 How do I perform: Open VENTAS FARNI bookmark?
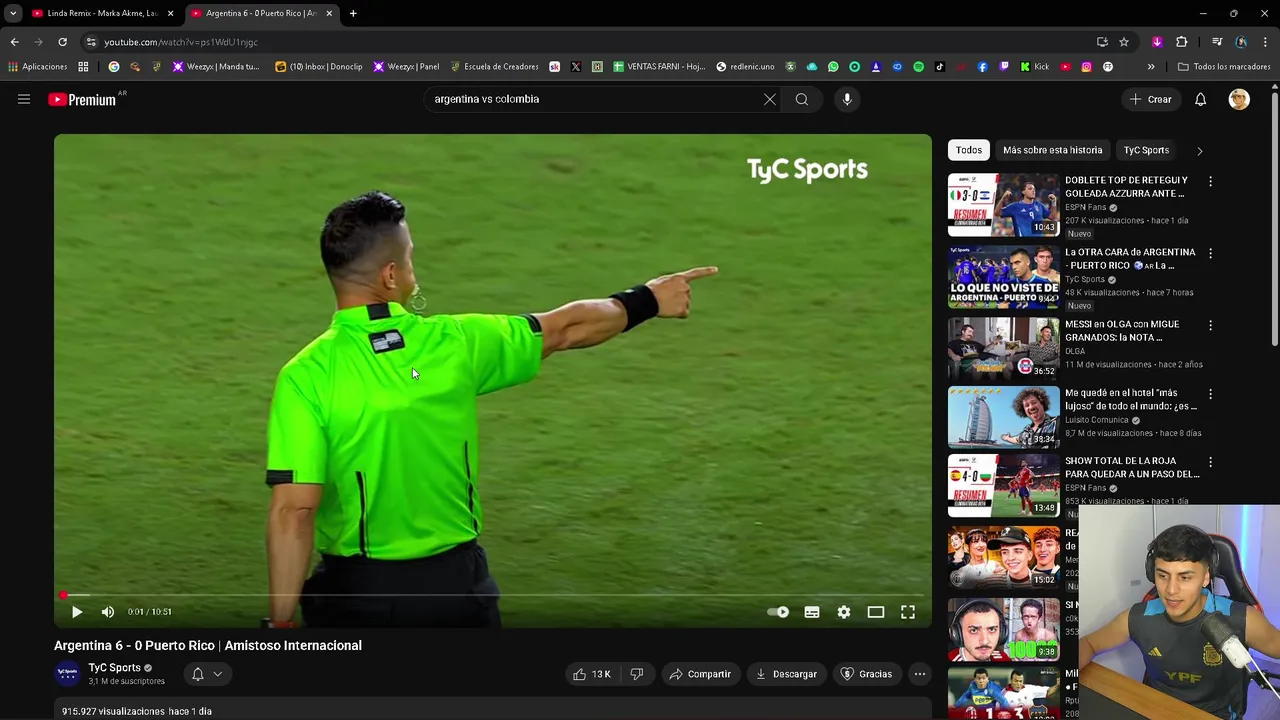(x=659, y=67)
